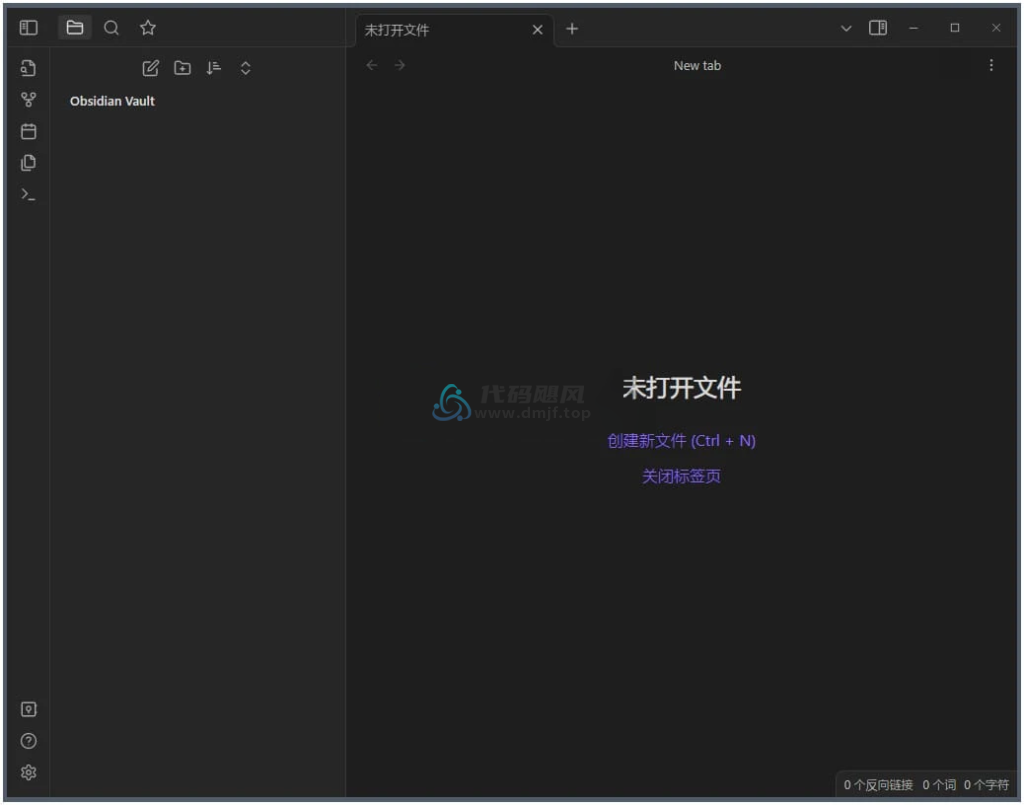
Task: Click the New tab title
Action: [697, 65]
